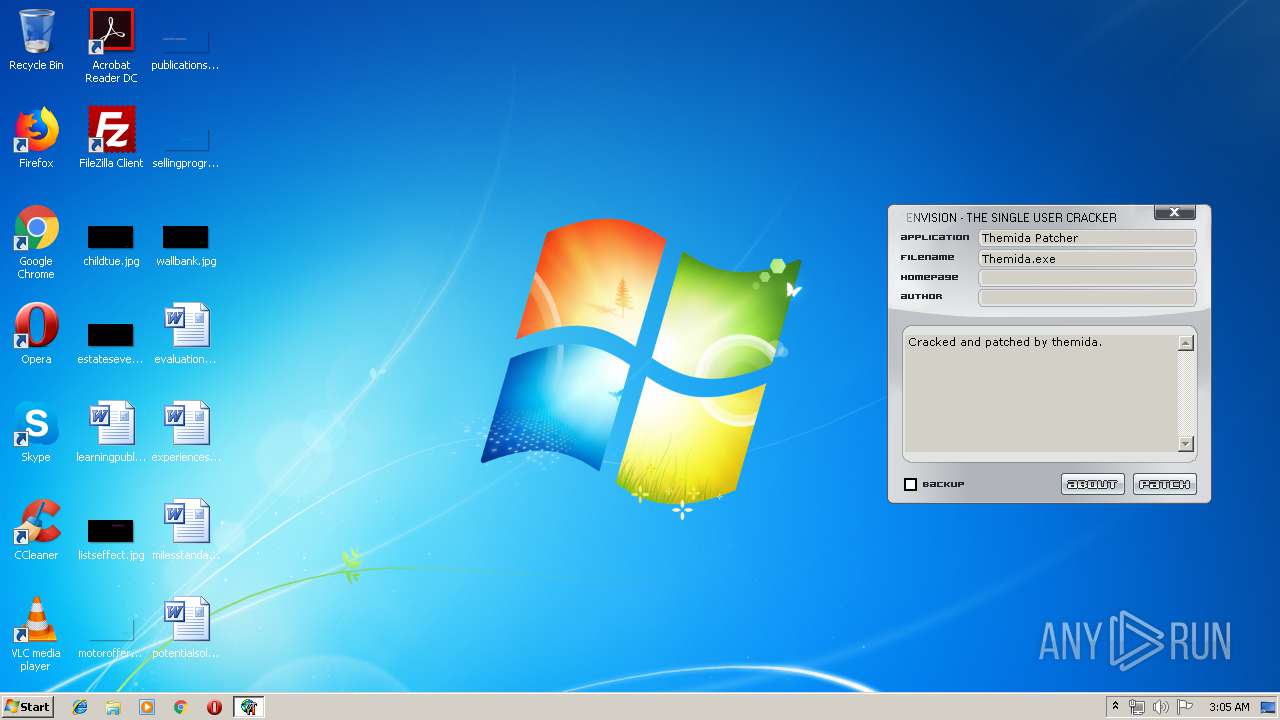
Task: Select the motoroffer... desktop file
Action: point(110,636)
